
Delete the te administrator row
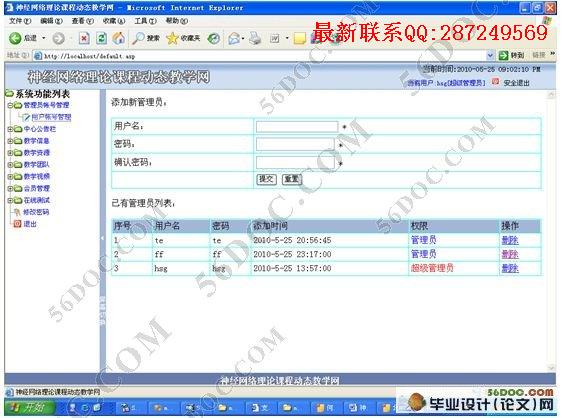tap(510, 240)
